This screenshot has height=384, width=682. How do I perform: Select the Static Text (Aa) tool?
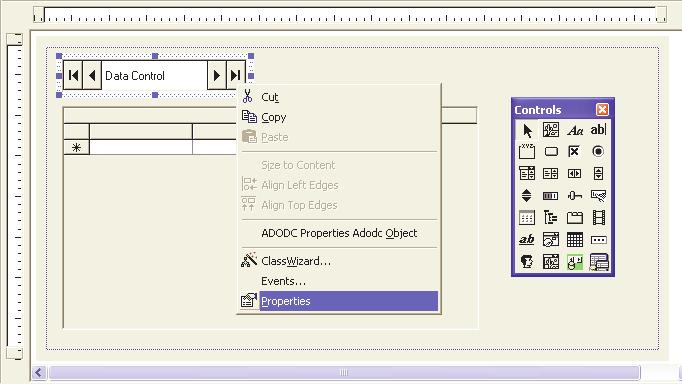575,130
